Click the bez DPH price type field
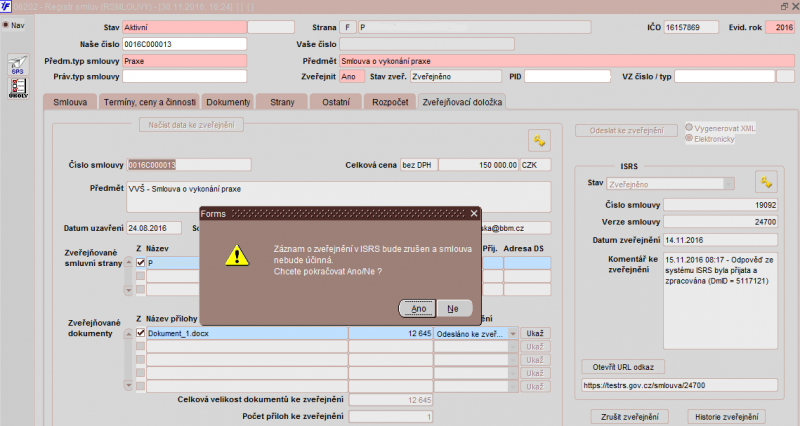The width and height of the screenshot is (800, 426). (419, 165)
